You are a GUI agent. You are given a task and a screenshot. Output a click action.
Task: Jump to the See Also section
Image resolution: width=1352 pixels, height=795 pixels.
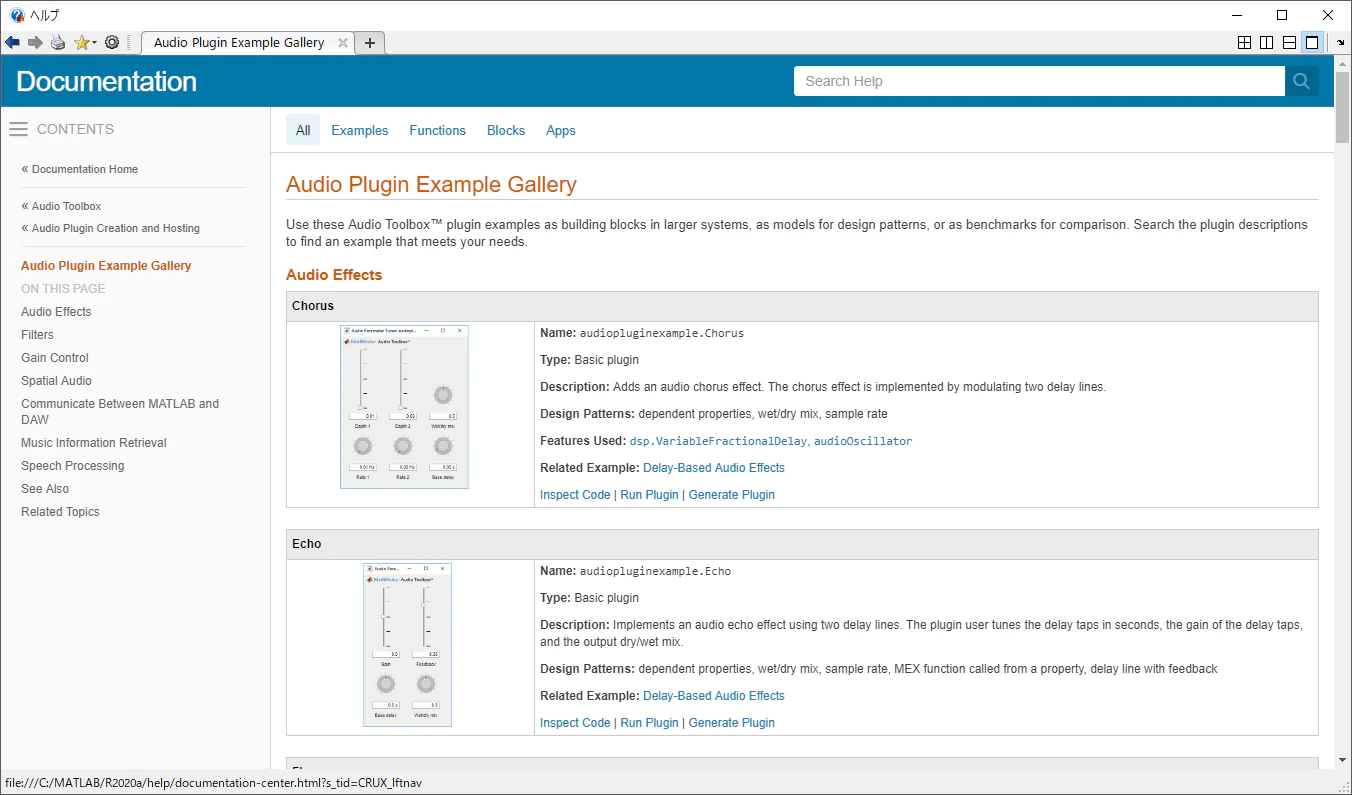[x=45, y=489]
